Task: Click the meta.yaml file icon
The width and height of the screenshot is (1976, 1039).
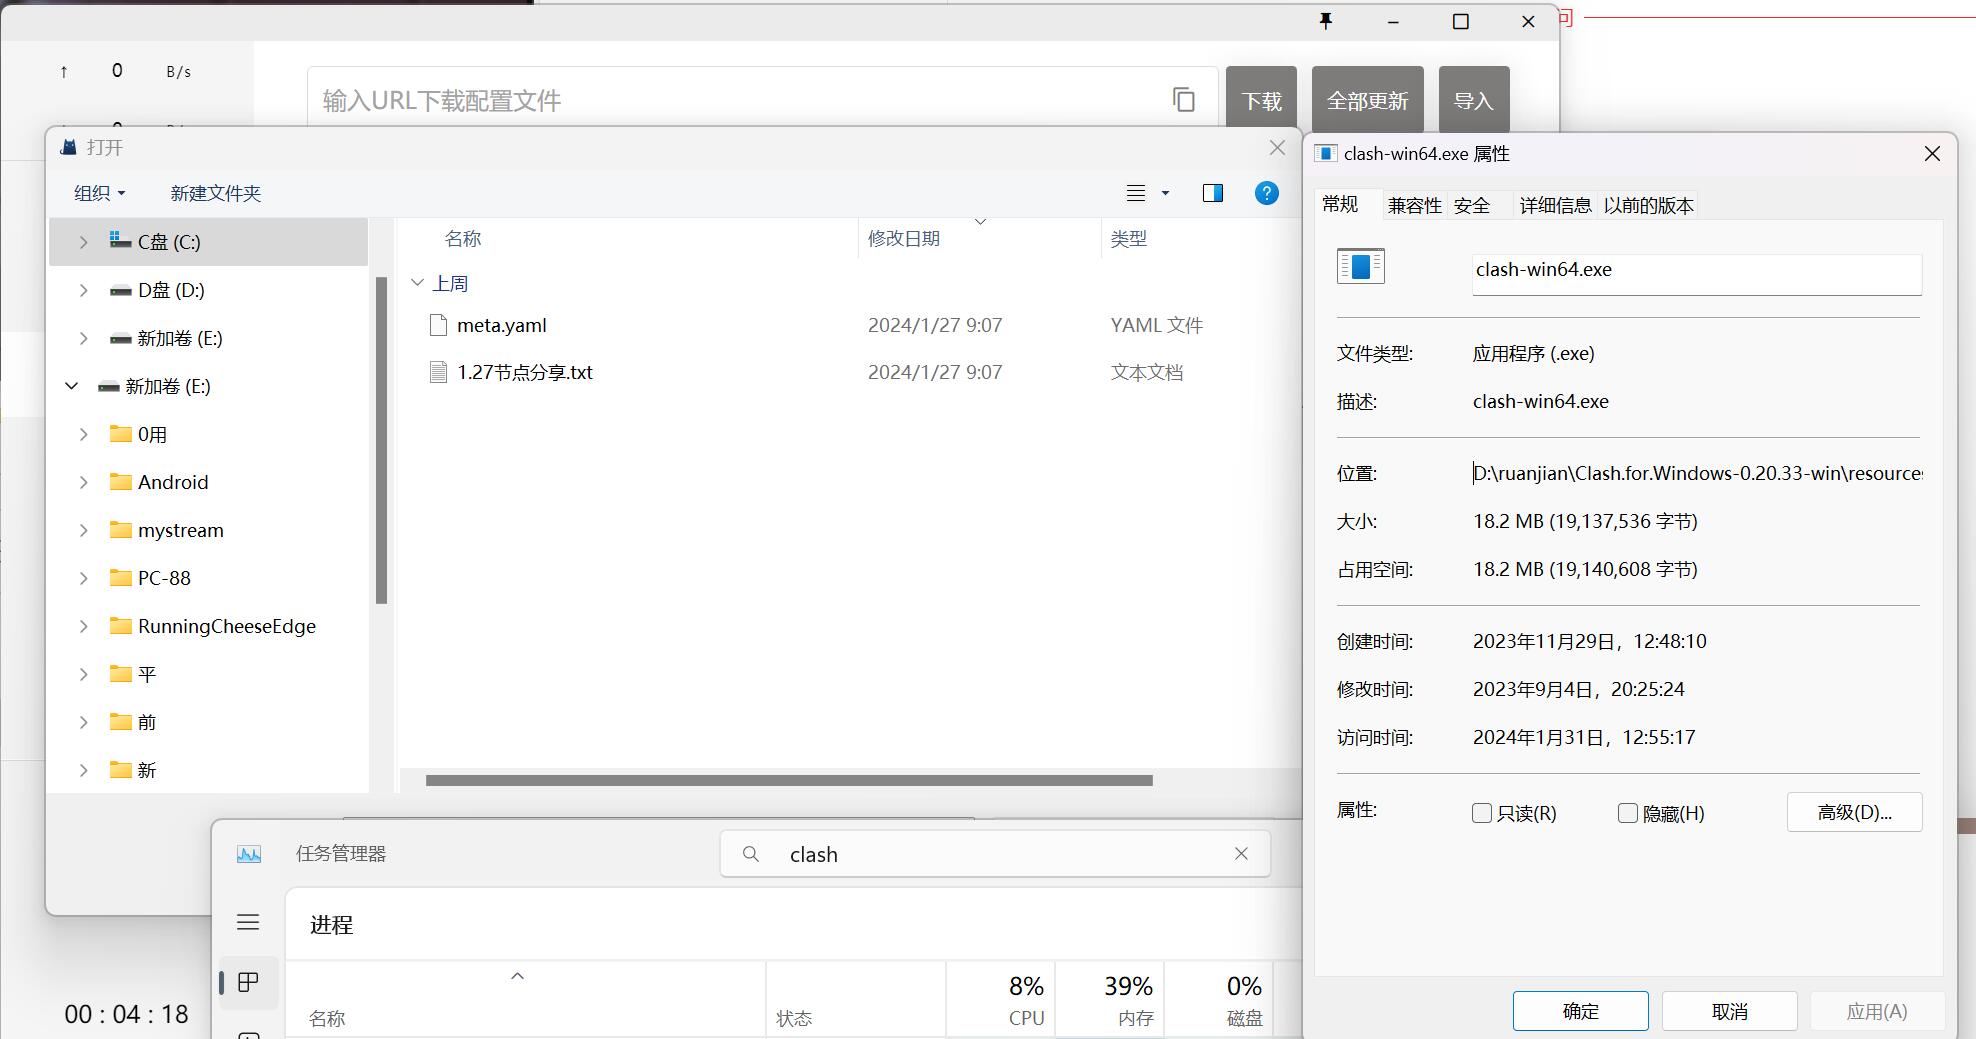Action: tap(438, 325)
